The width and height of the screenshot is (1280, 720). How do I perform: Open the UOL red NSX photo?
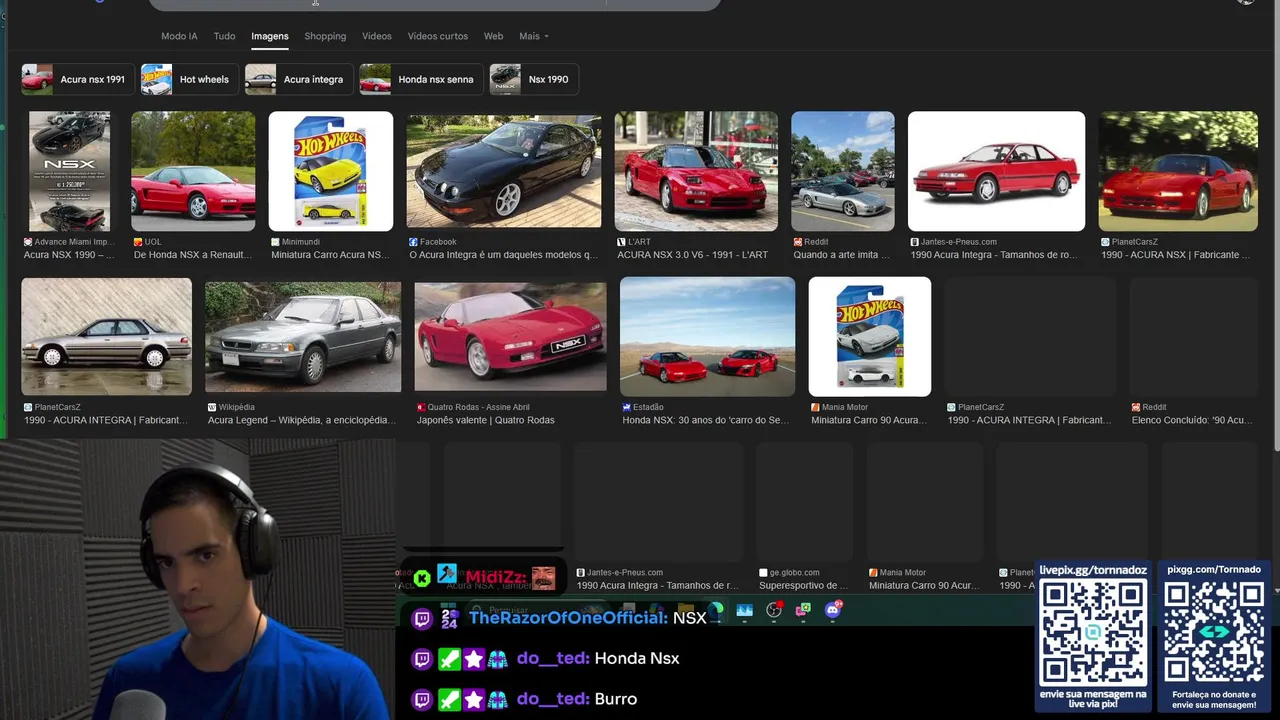[193, 171]
